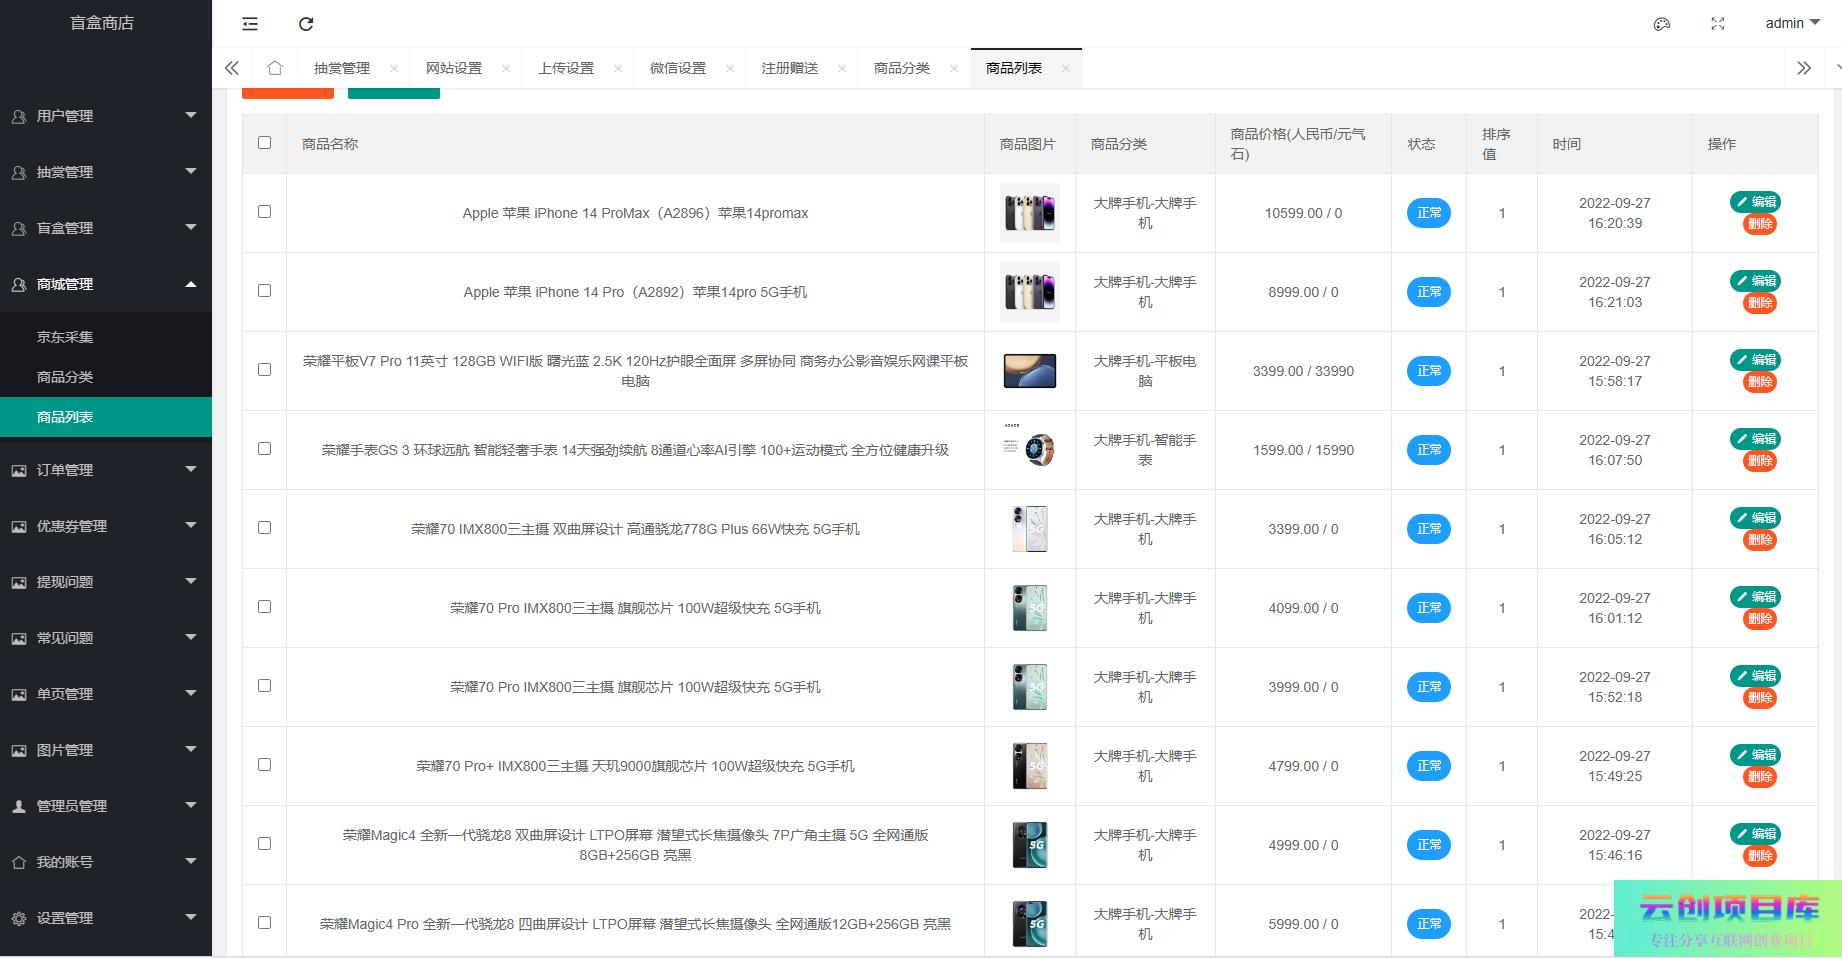Go to the home tab icon
The height and width of the screenshot is (958, 1842).
275,68
